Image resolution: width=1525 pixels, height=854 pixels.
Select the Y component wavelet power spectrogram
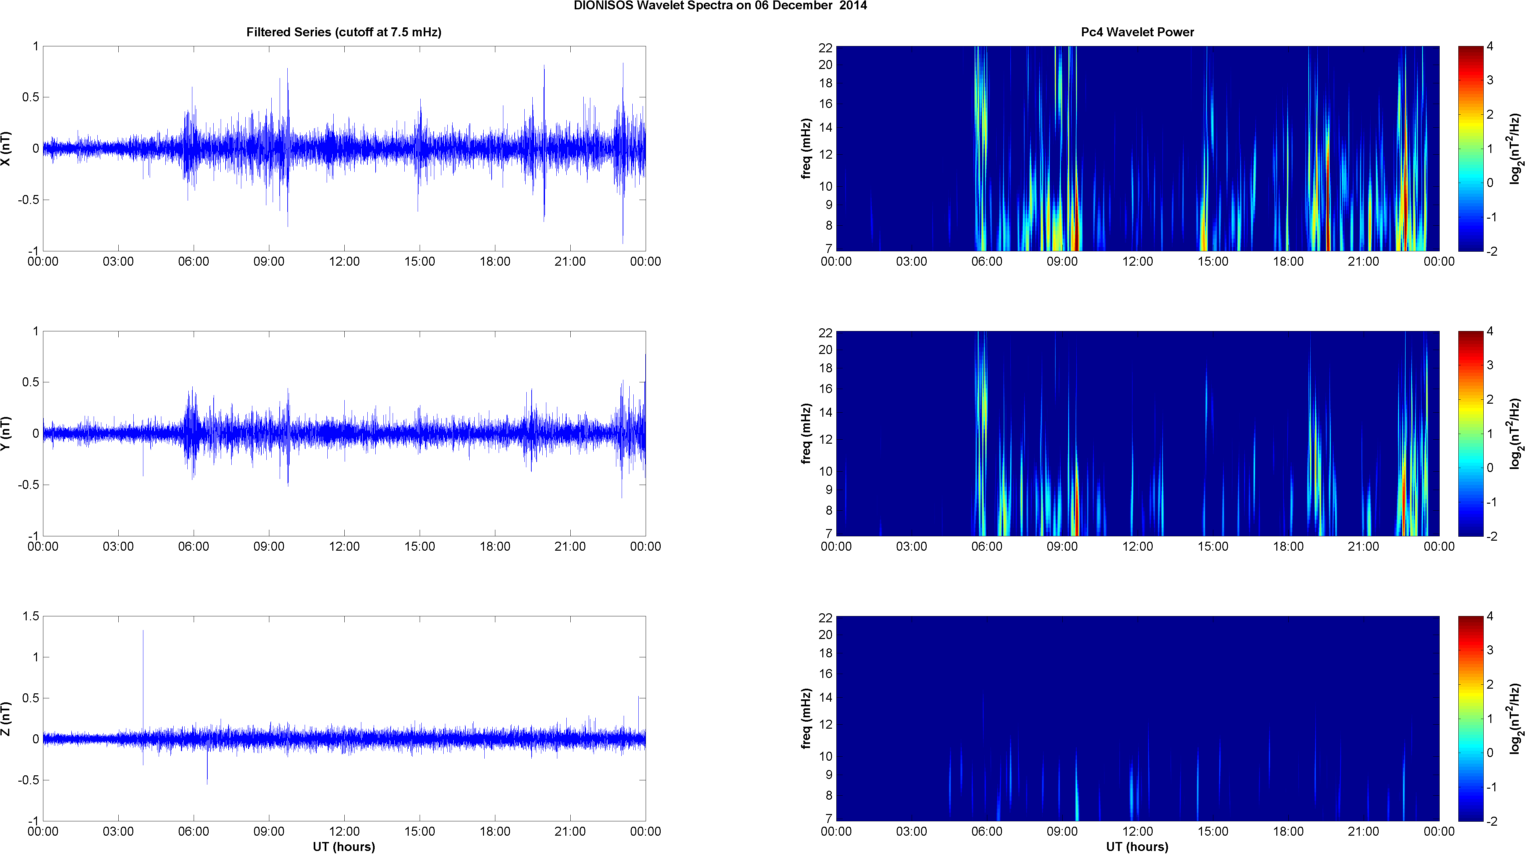click(1137, 433)
